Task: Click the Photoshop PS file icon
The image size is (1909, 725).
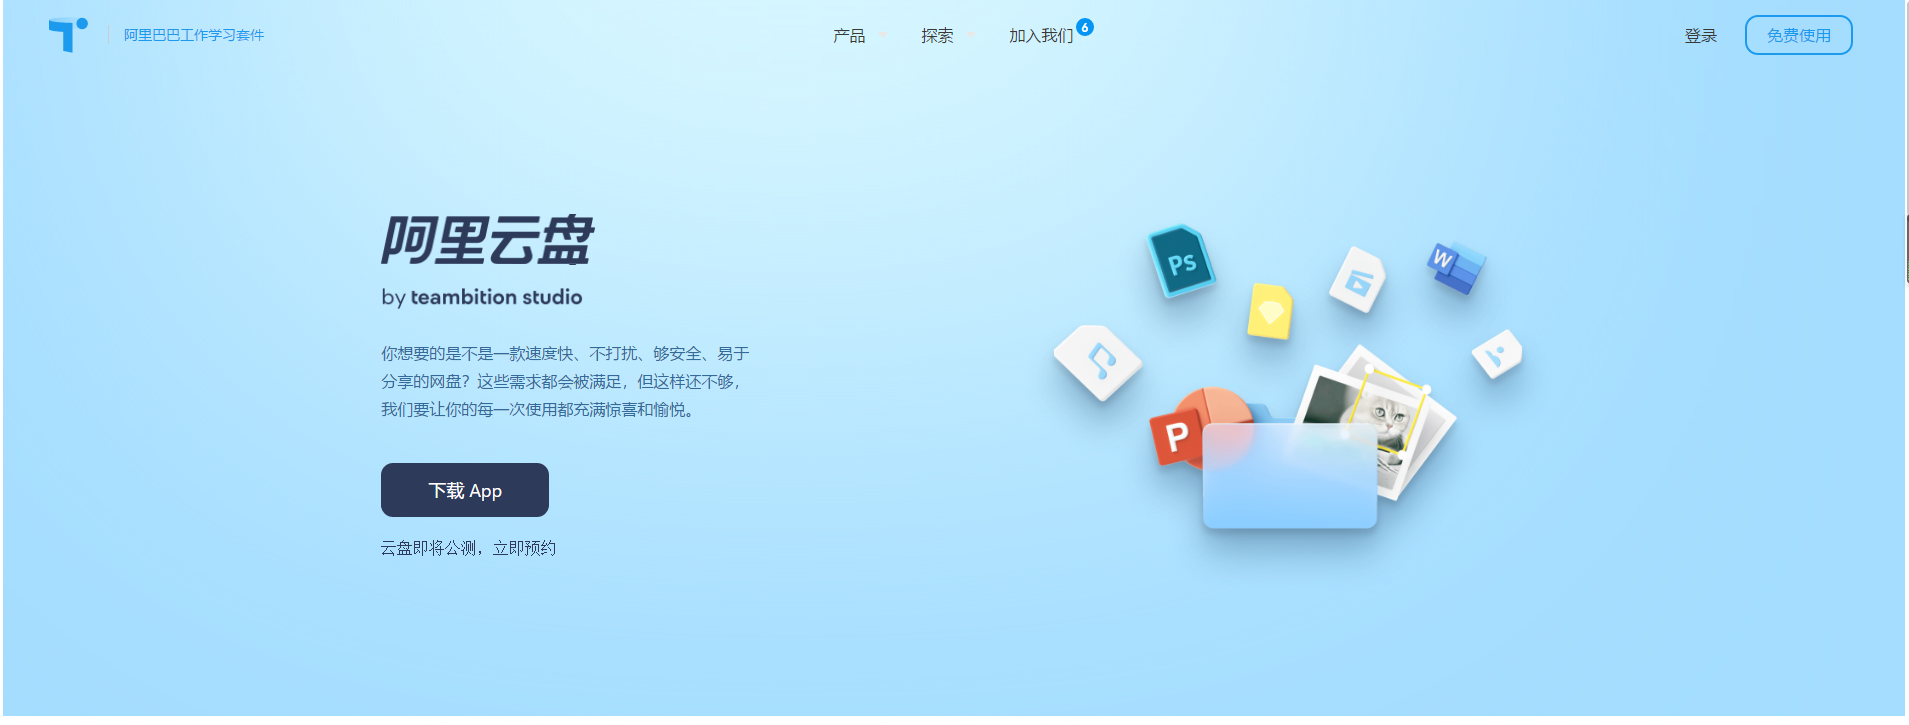Action: tap(1180, 261)
